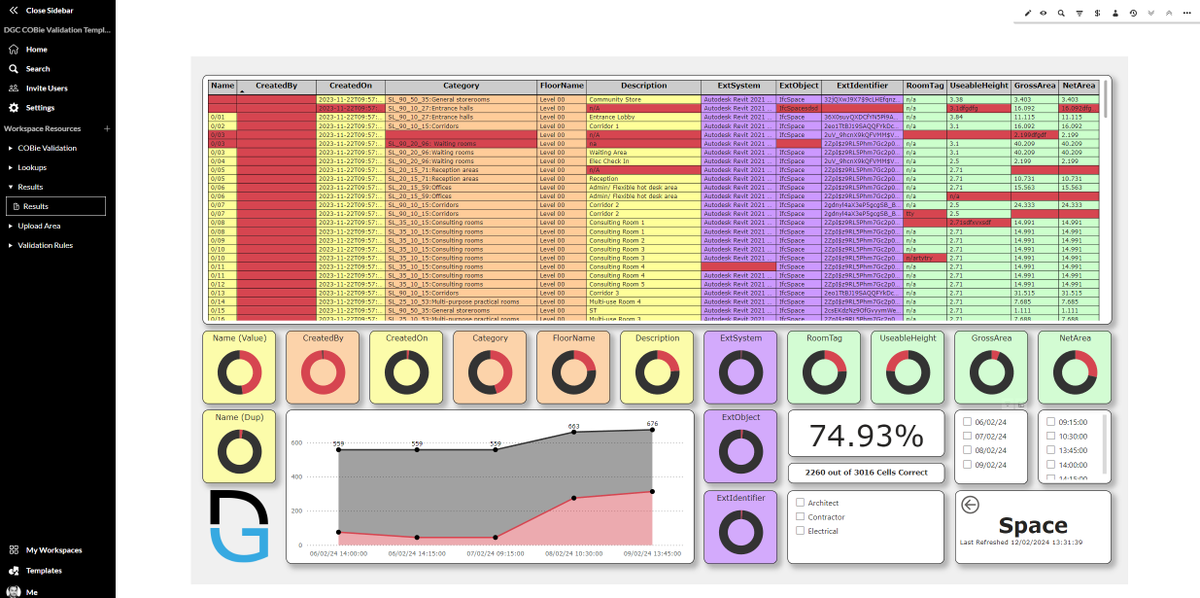1200x598 pixels.
Task: Click Close Sidebar label
Action: tap(49, 10)
